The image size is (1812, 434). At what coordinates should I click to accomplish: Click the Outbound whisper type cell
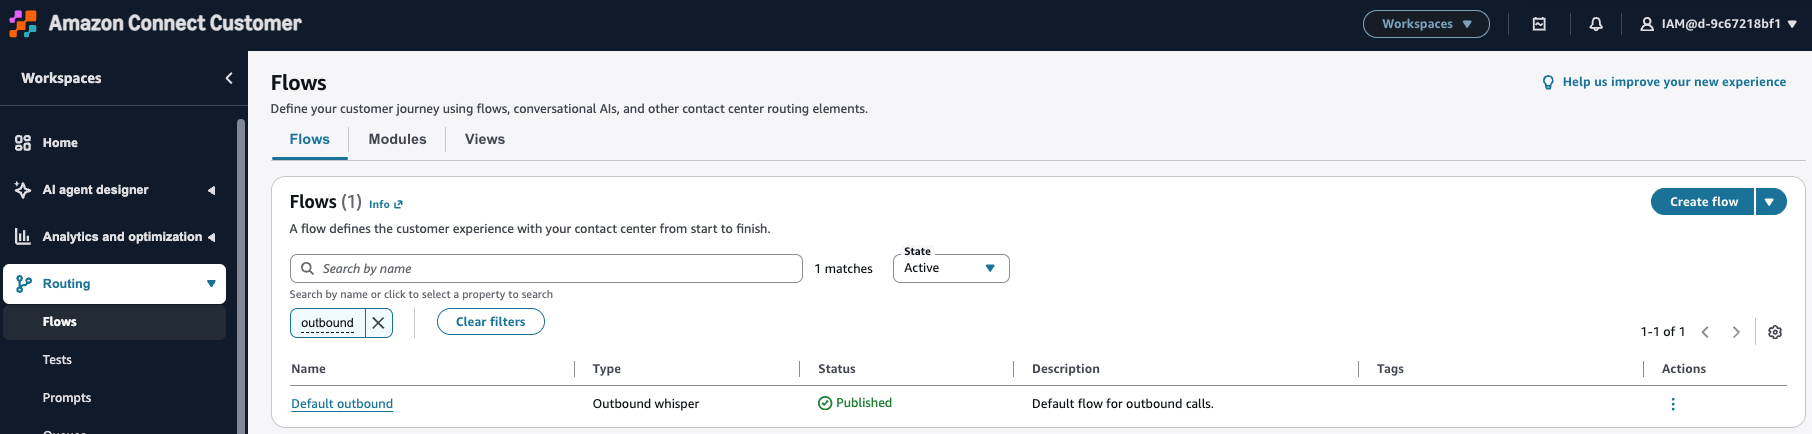646,404
